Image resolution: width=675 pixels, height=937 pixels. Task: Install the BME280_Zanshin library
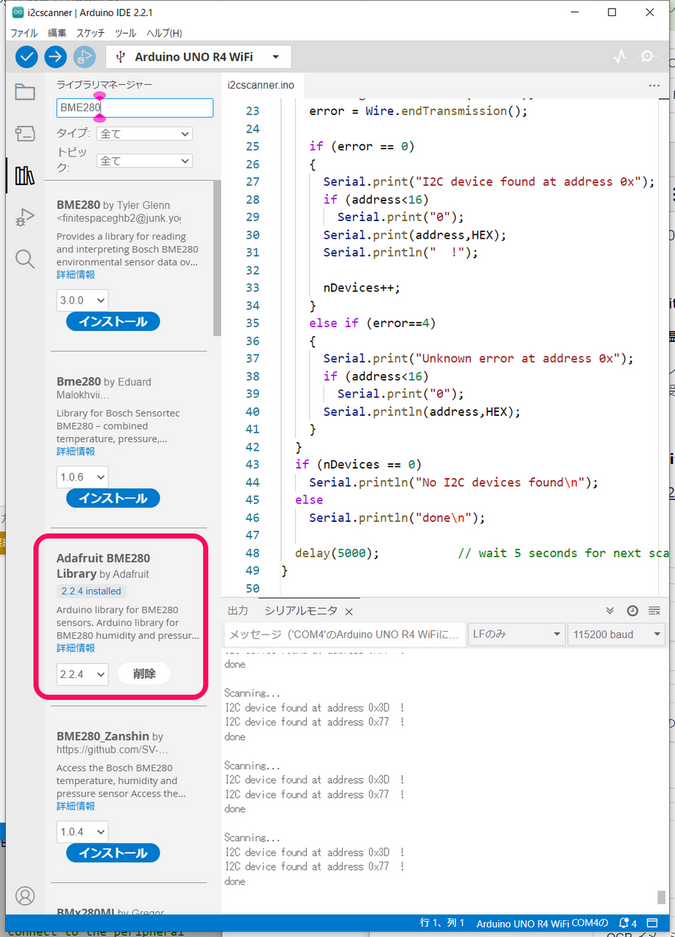(113, 853)
